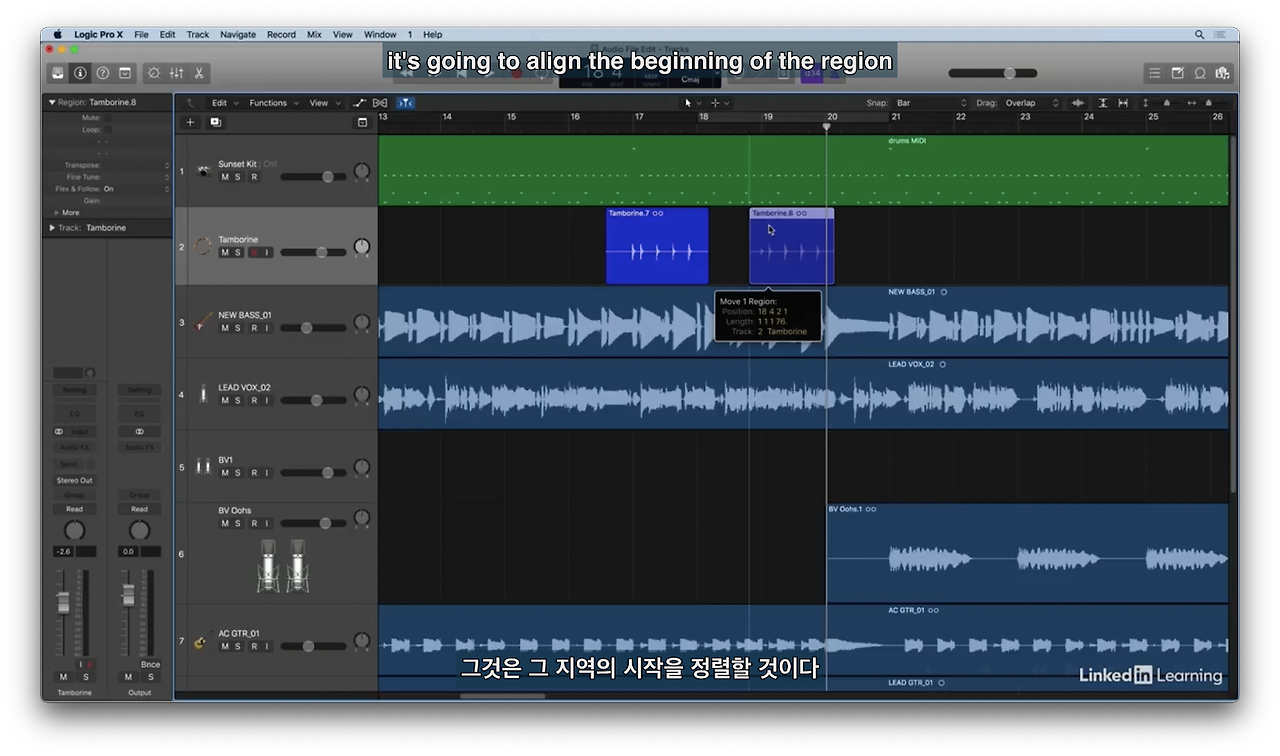The width and height of the screenshot is (1280, 756).
Task: Open the Mixer sliders icon
Action: pyautogui.click(x=176, y=73)
